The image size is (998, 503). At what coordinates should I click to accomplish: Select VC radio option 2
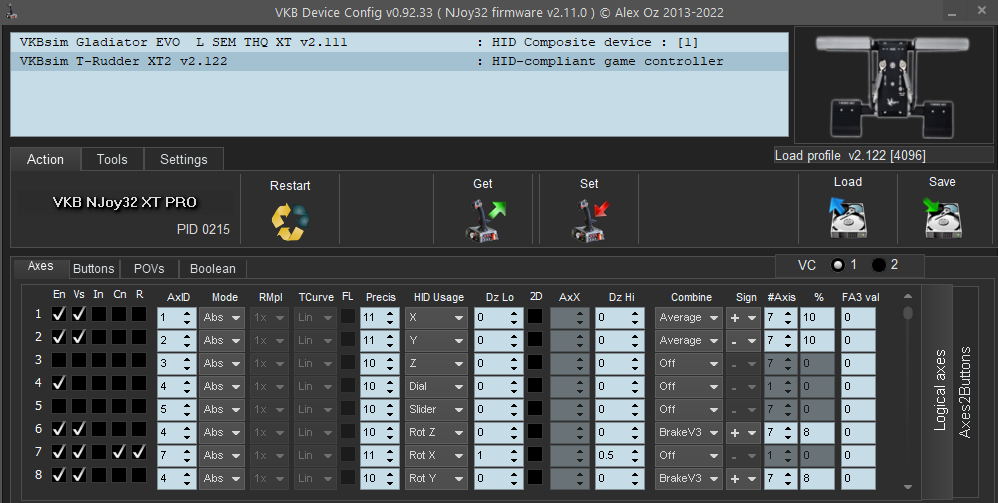[x=878, y=265]
